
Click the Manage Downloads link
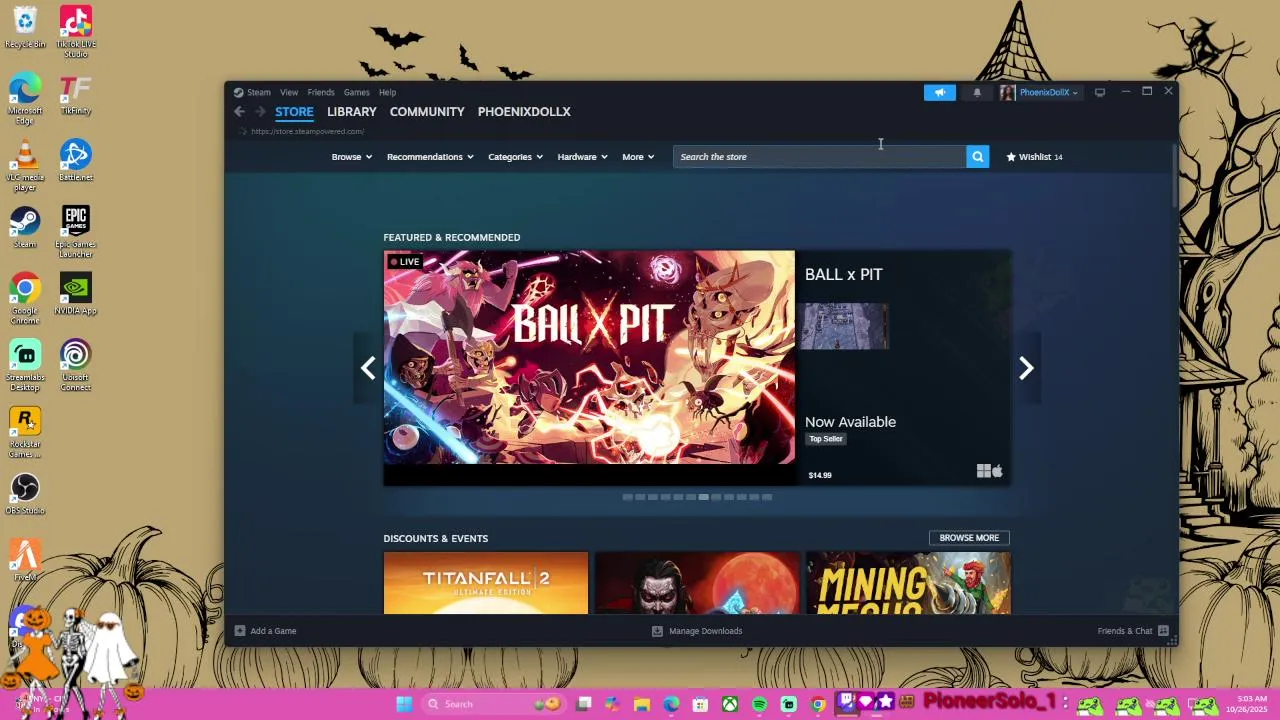point(705,631)
